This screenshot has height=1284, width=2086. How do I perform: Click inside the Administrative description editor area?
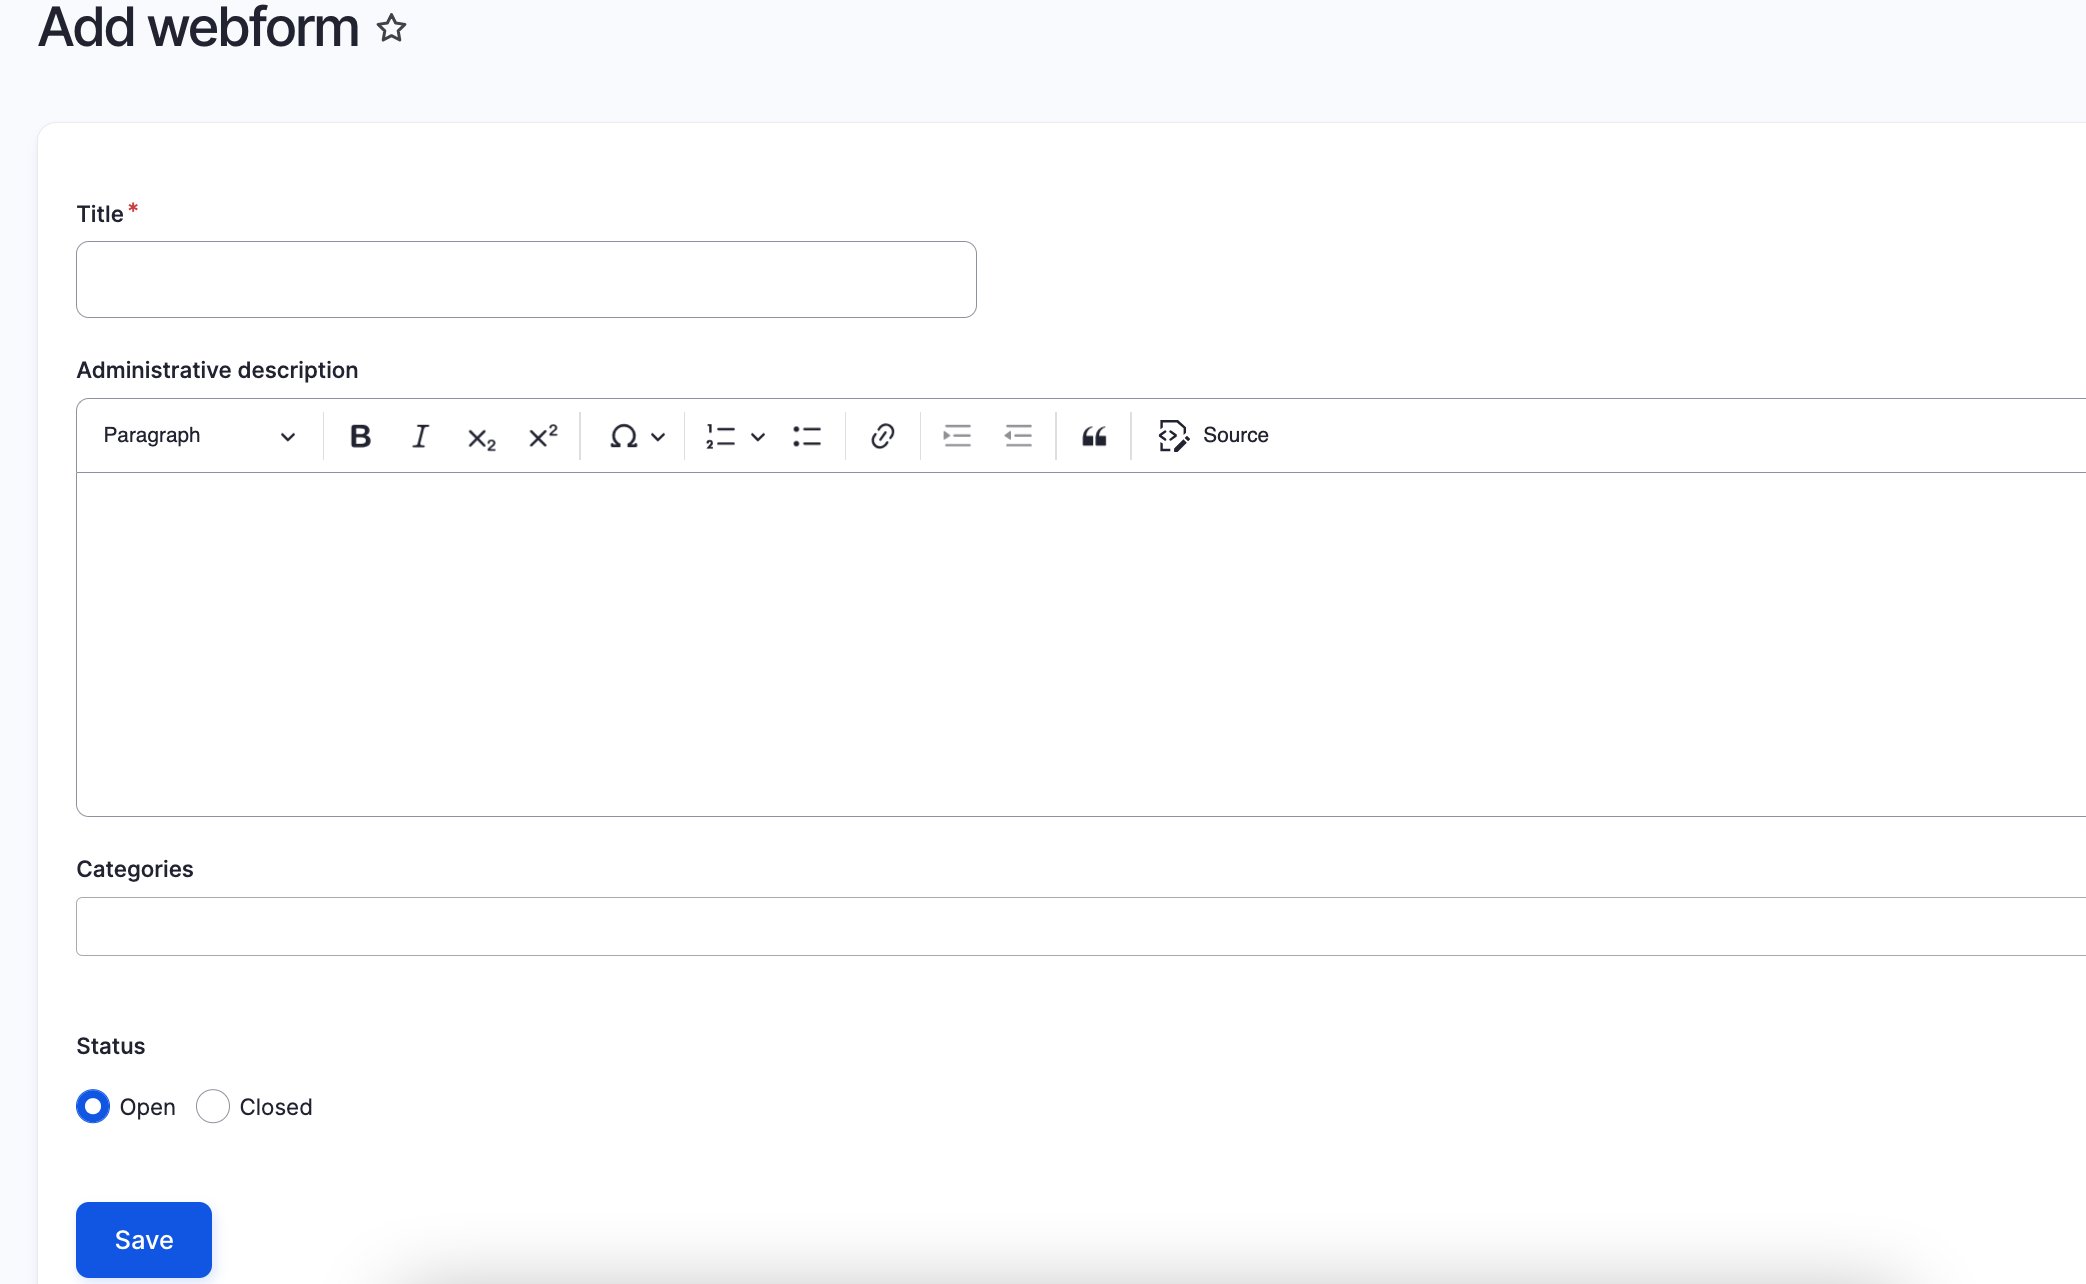pyautogui.click(x=1080, y=644)
